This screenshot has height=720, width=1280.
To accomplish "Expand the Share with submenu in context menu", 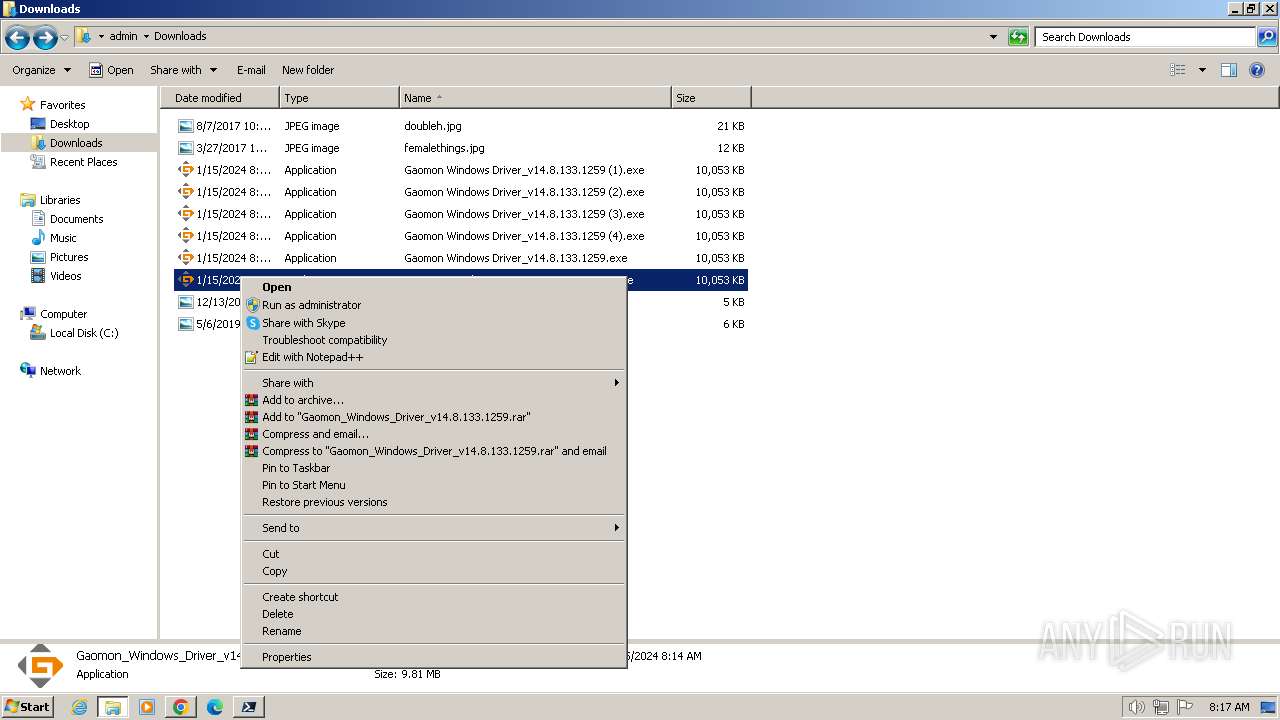I will pyautogui.click(x=434, y=383).
